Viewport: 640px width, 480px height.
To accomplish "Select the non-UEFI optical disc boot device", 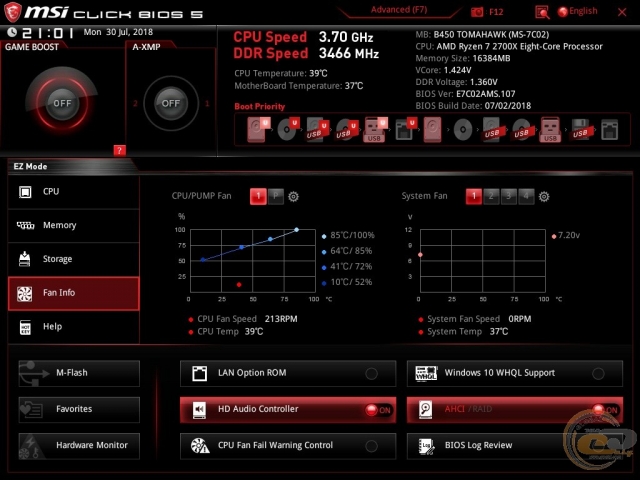I will point(463,129).
